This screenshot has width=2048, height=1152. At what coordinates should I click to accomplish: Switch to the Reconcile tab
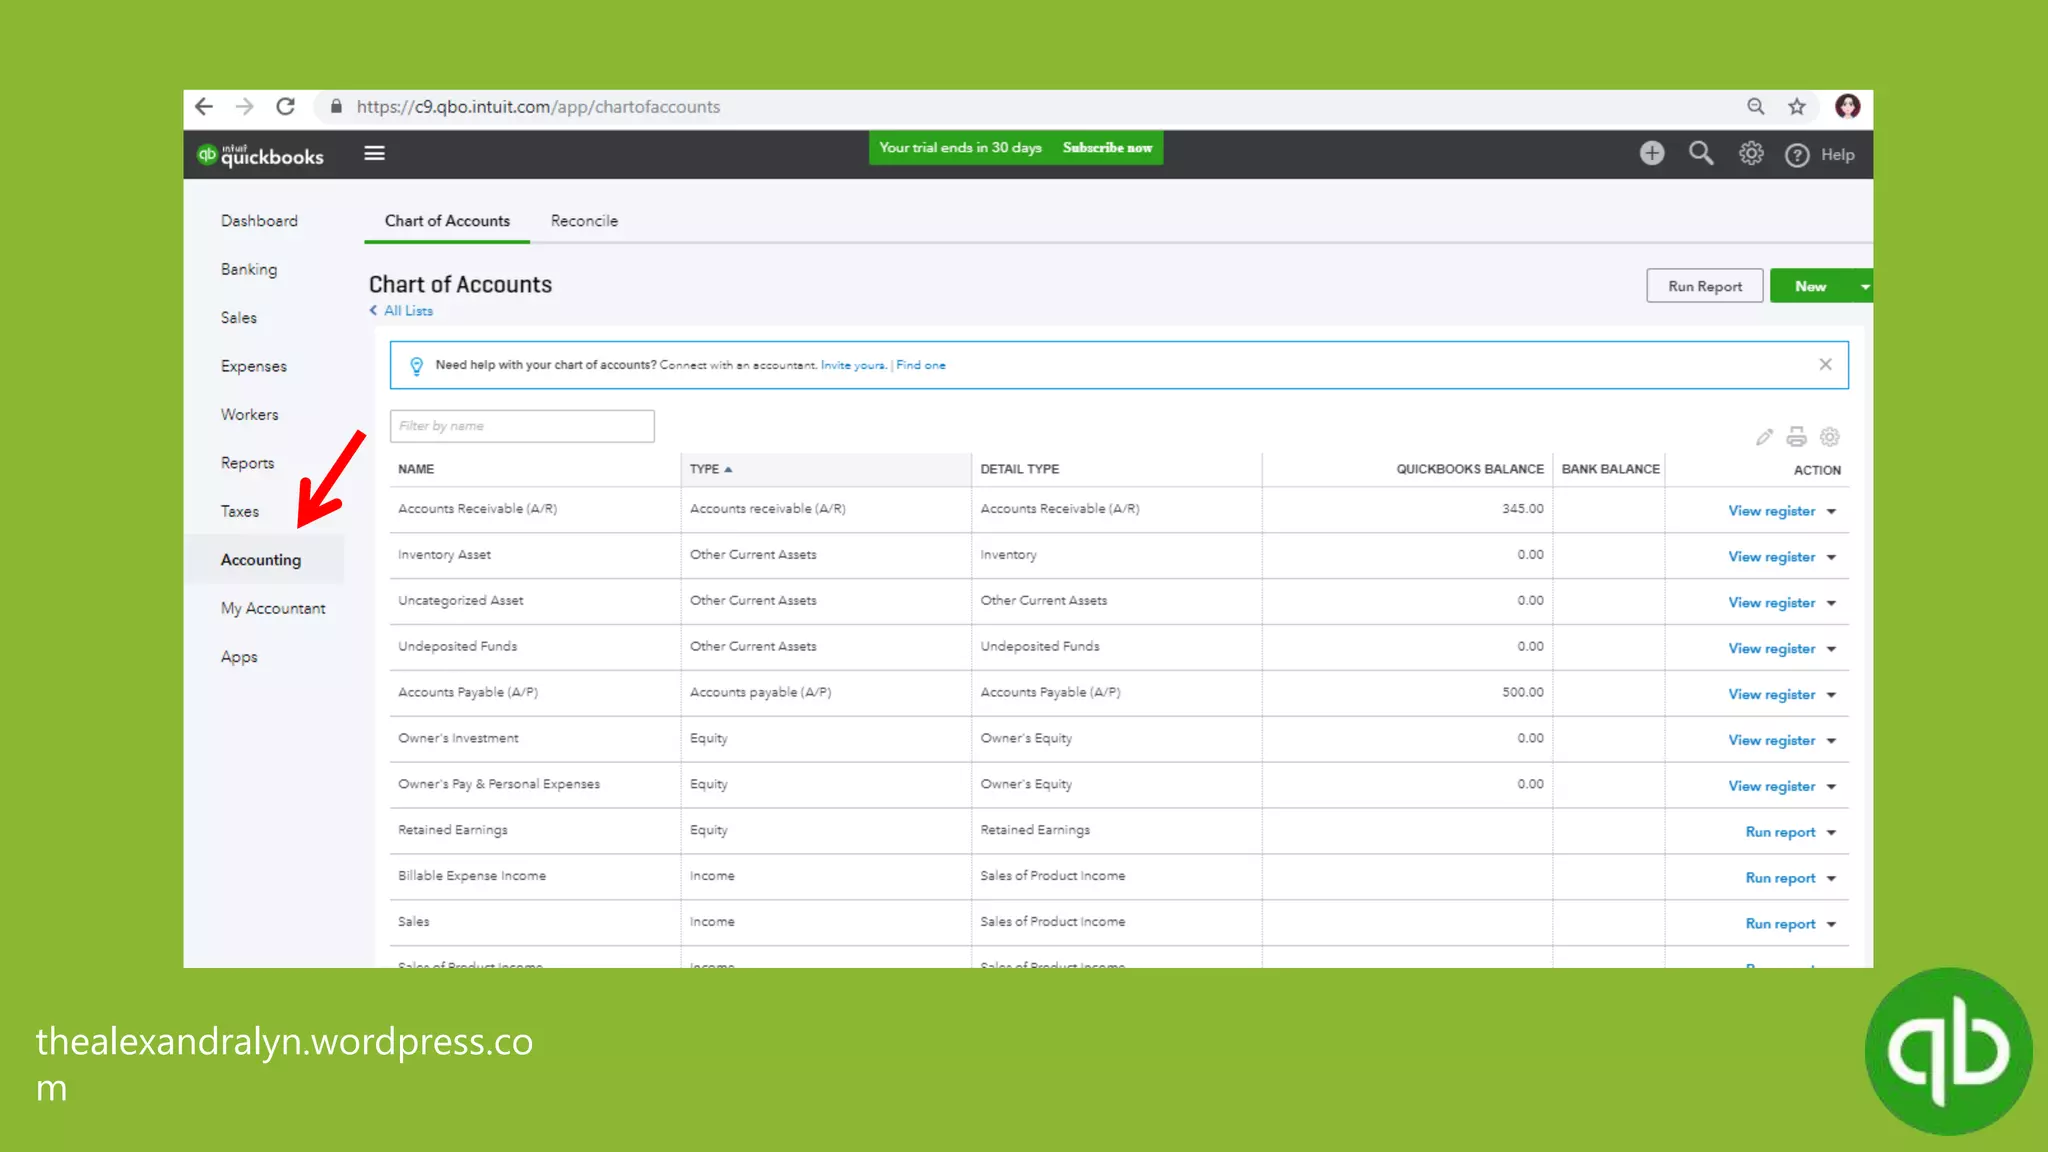[x=584, y=221]
